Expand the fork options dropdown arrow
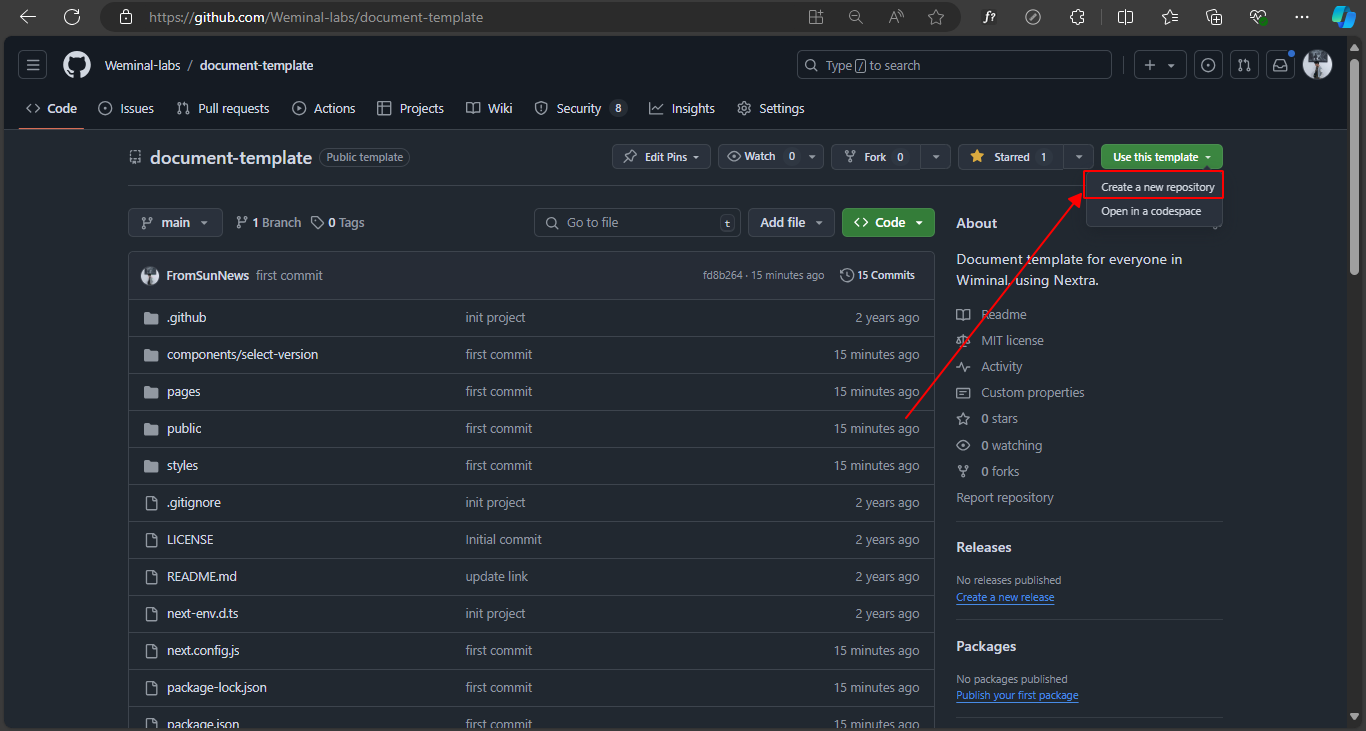Screen dimensions: 1366x731 935,157
